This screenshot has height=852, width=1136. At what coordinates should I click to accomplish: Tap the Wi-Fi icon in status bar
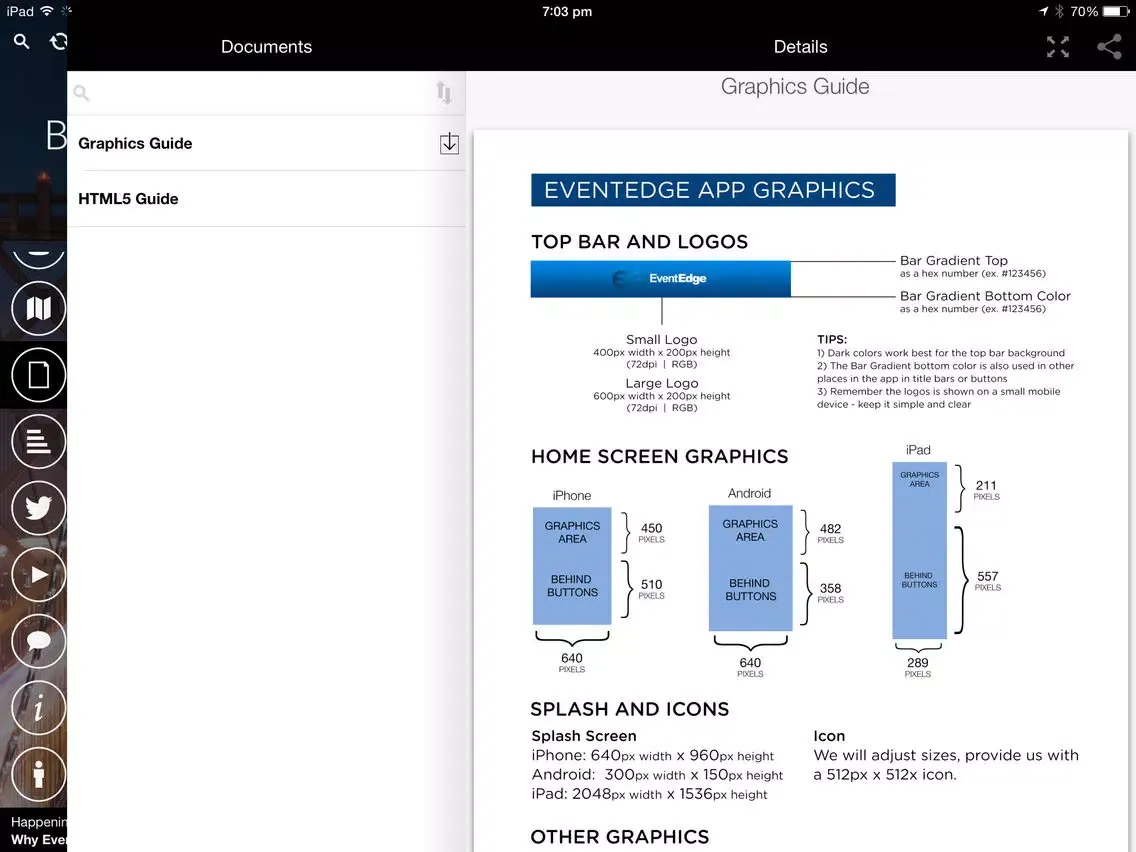pos(47,11)
